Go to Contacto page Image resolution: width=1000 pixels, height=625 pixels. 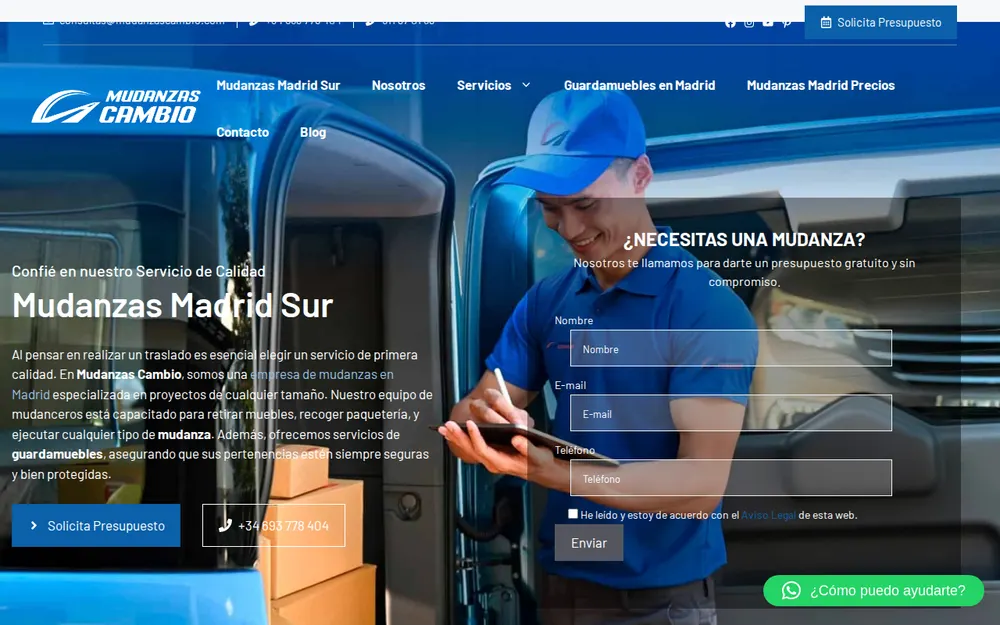click(x=242, y=132)
